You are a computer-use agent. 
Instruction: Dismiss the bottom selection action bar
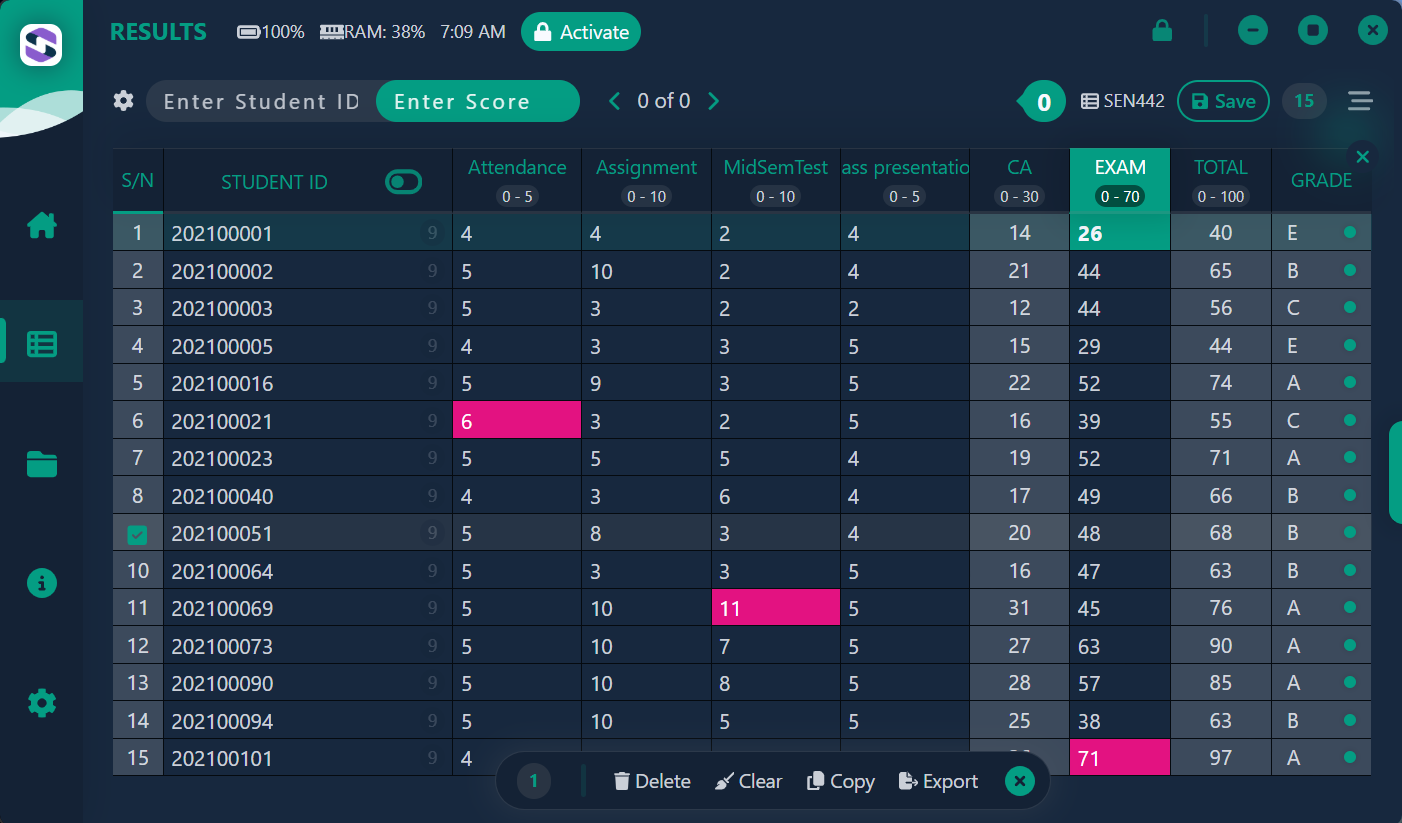pyautogui.click(x=1018, y=781)
